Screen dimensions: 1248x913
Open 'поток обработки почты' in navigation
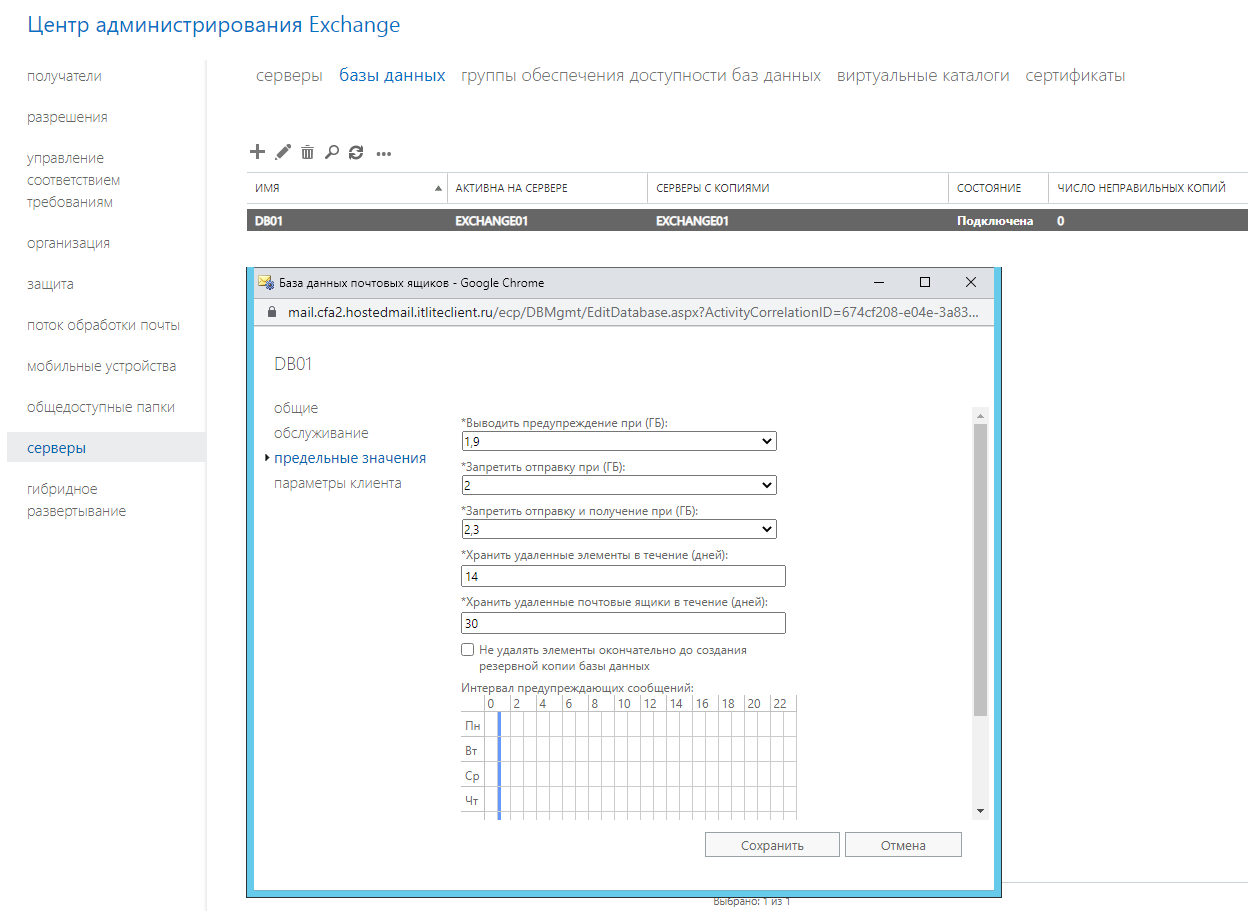tap(103, 325)
